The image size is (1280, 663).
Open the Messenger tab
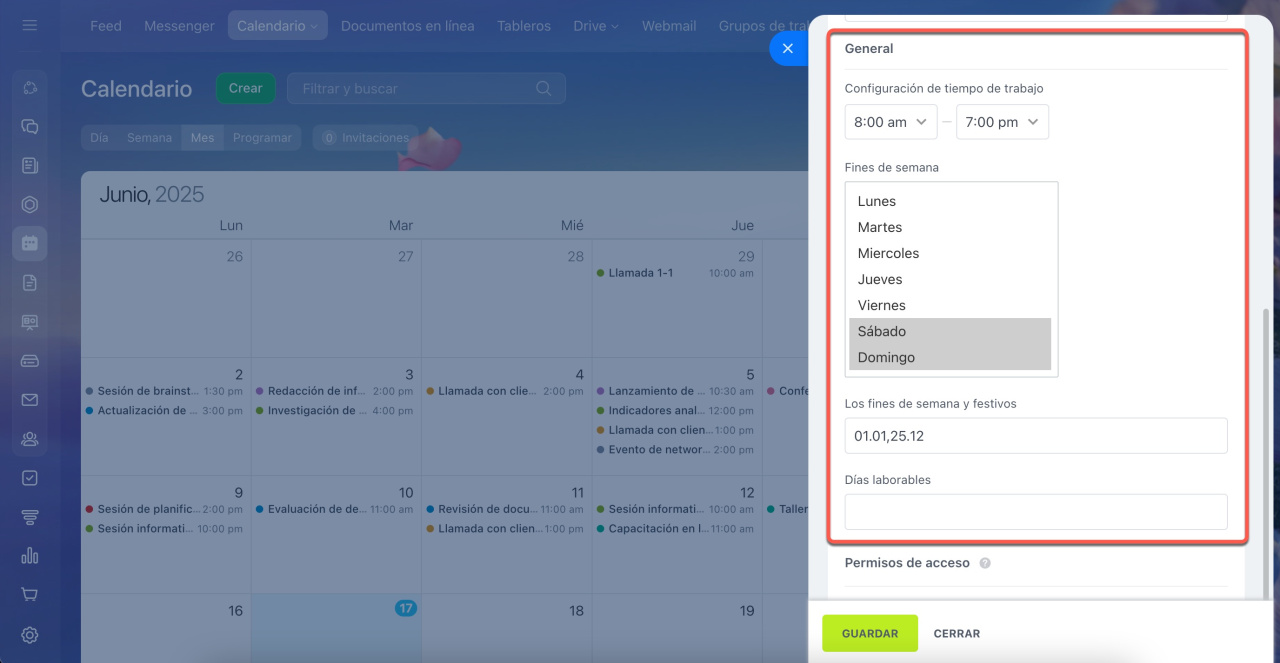(x=179, y=26)
